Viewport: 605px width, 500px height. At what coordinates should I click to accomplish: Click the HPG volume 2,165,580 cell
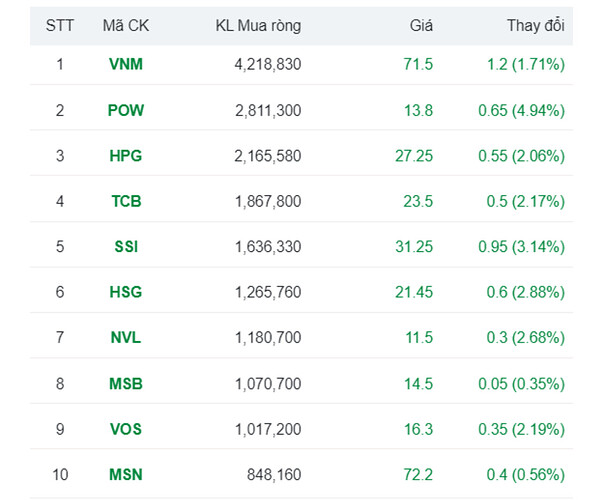pos(267,156)
